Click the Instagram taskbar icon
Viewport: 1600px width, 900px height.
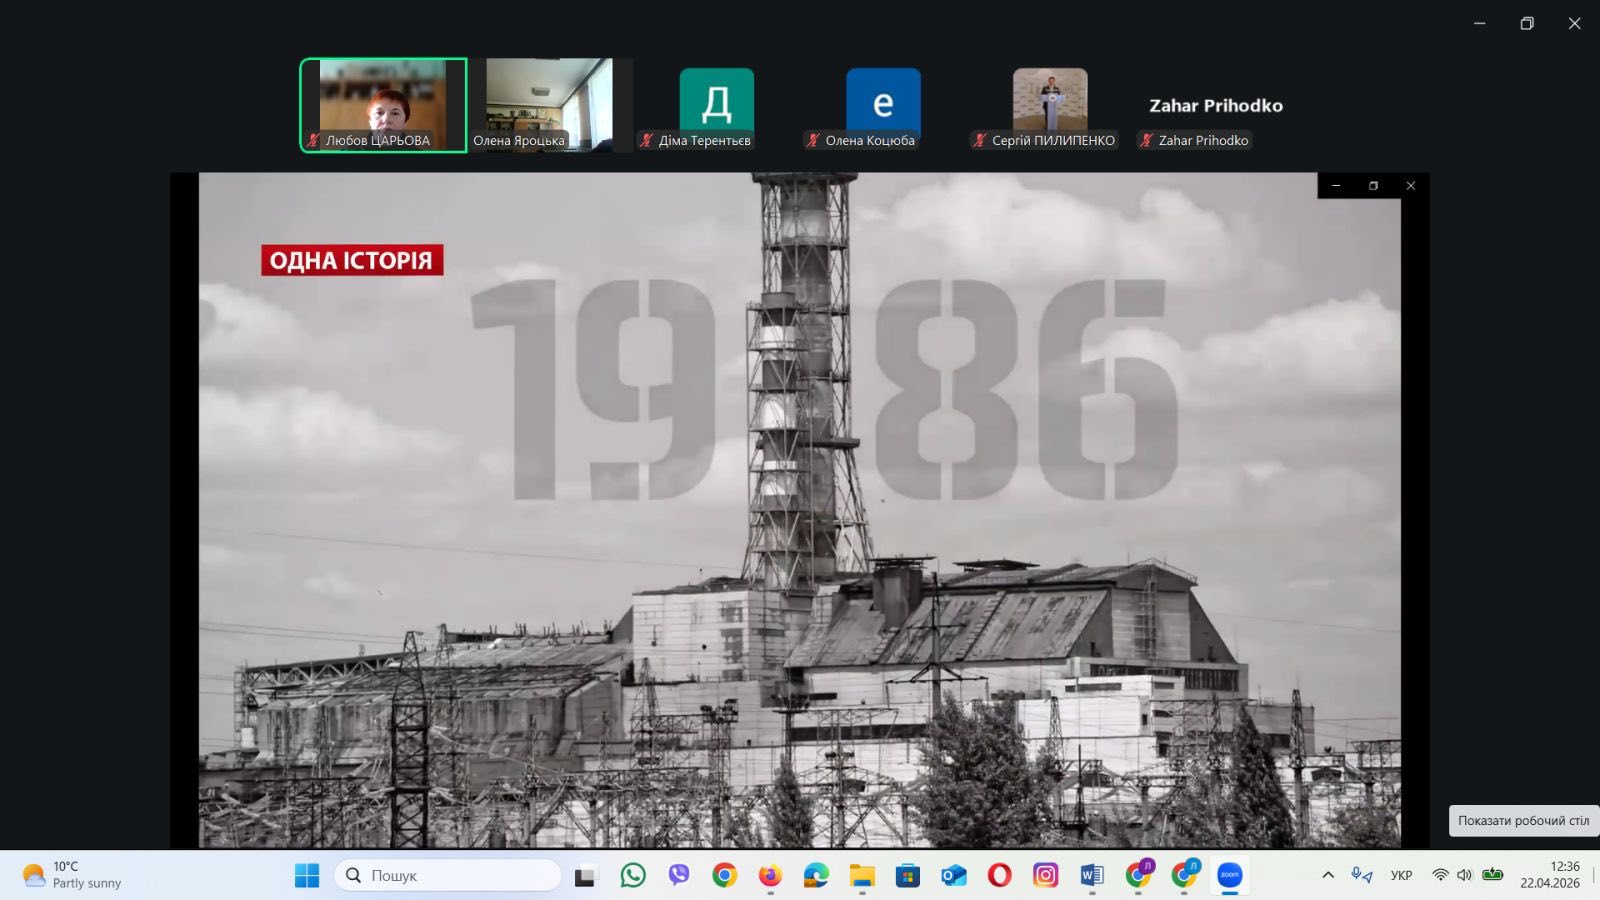pyautogui.click(x=1045, y=876)
